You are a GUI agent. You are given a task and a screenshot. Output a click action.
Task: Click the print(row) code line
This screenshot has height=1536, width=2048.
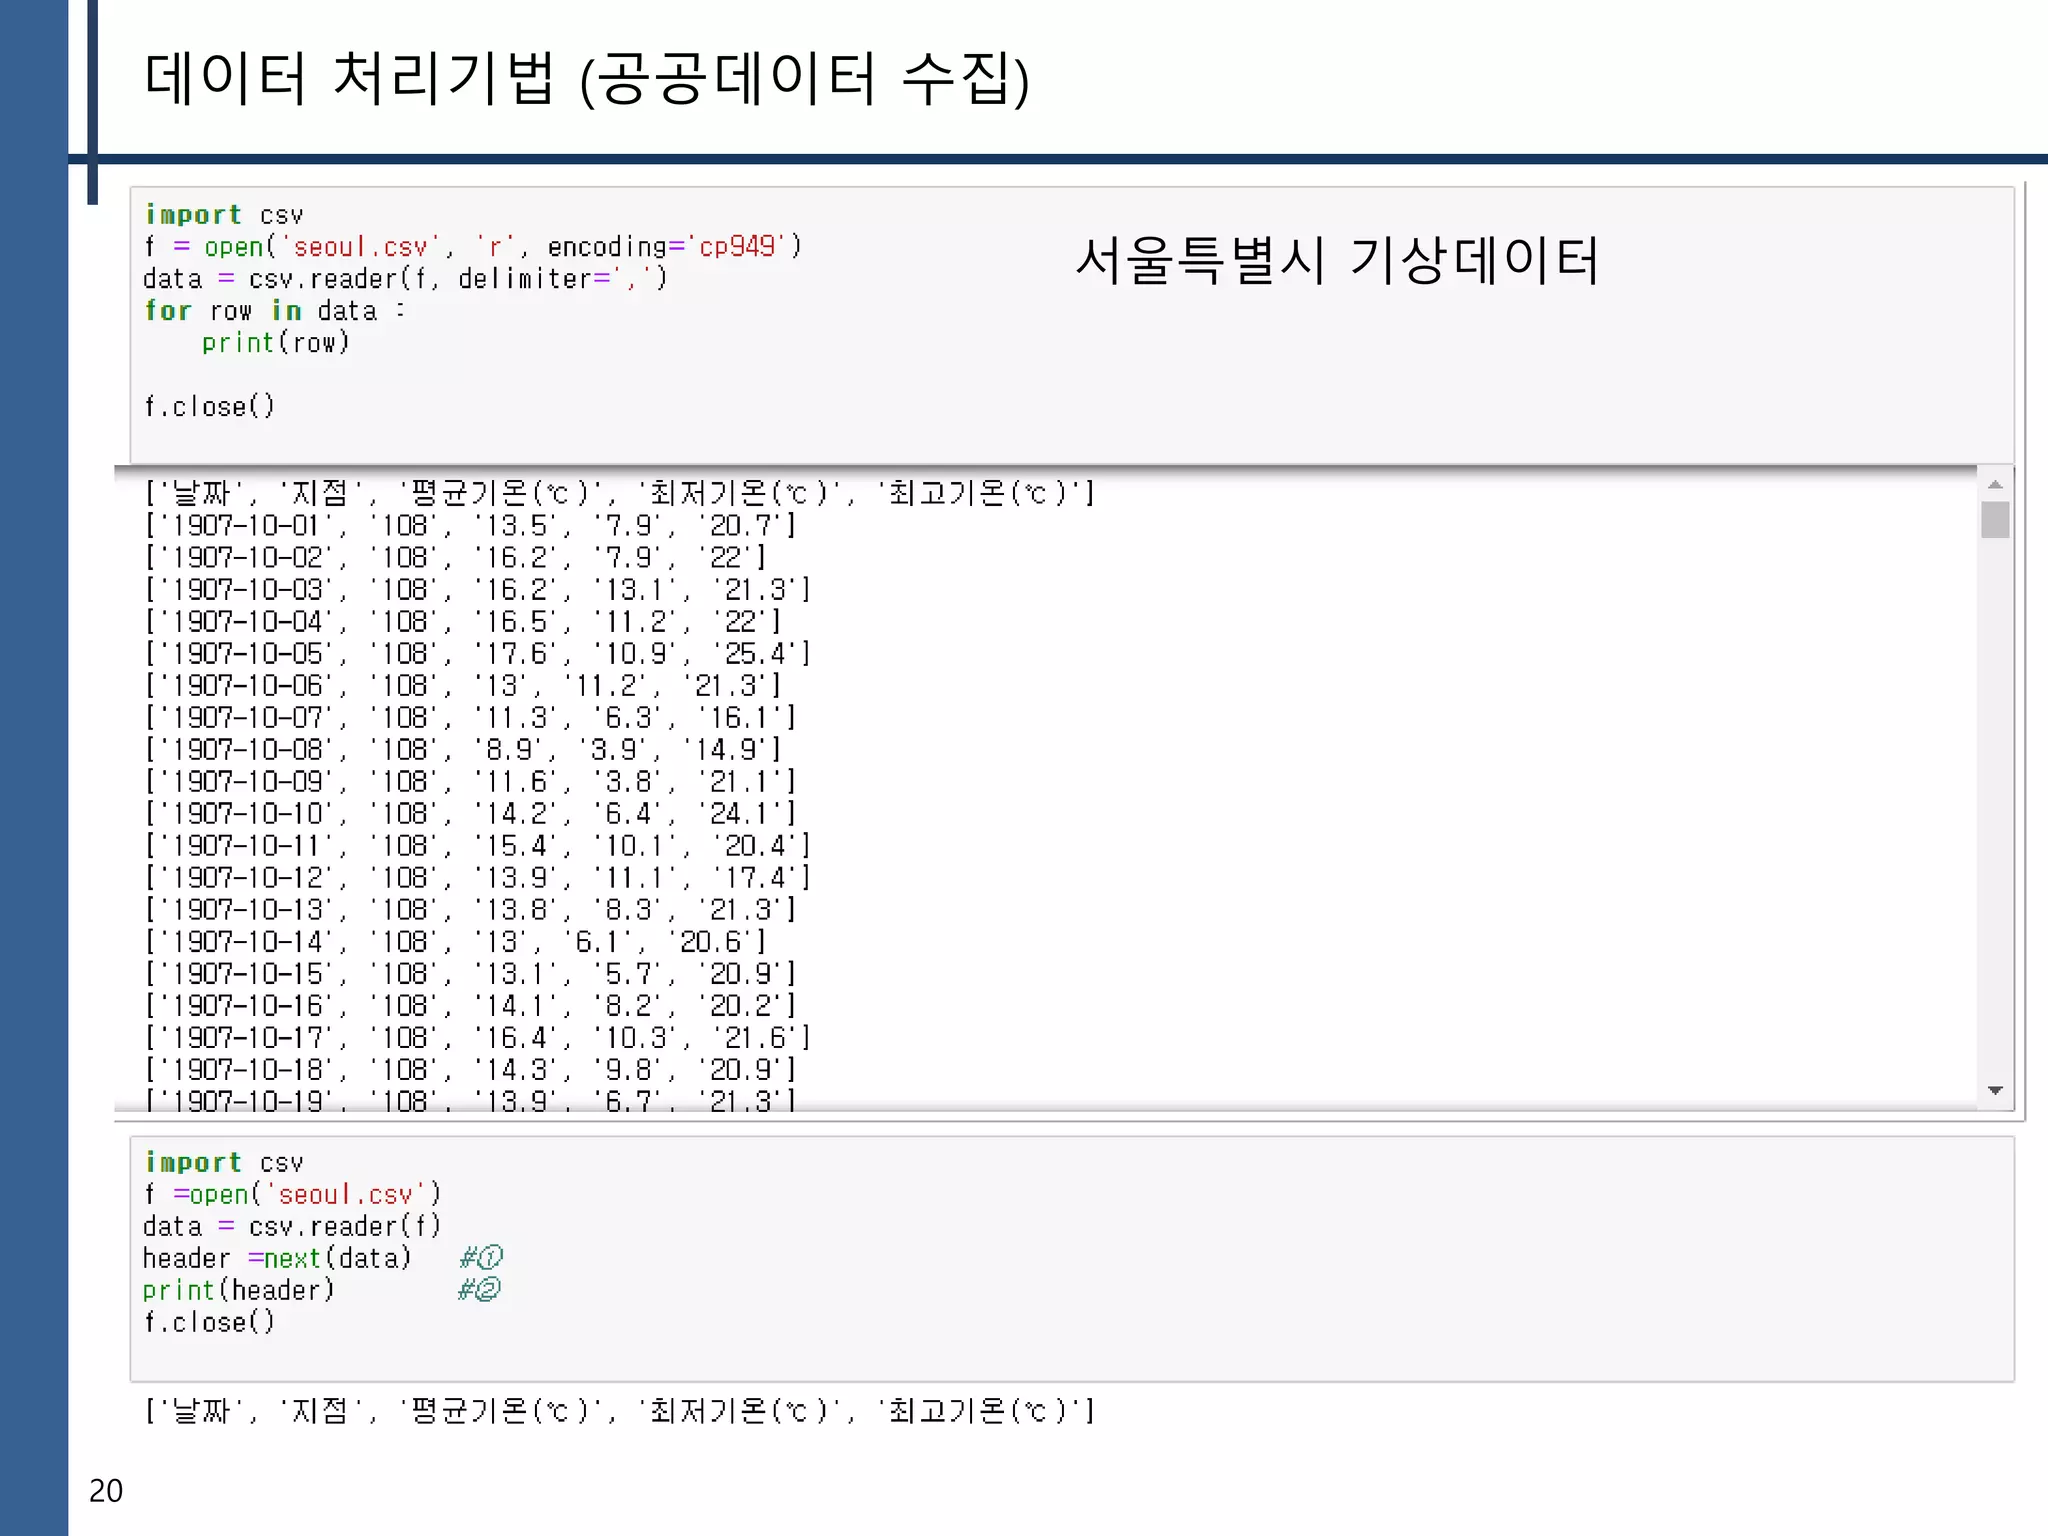coord(275,343)
